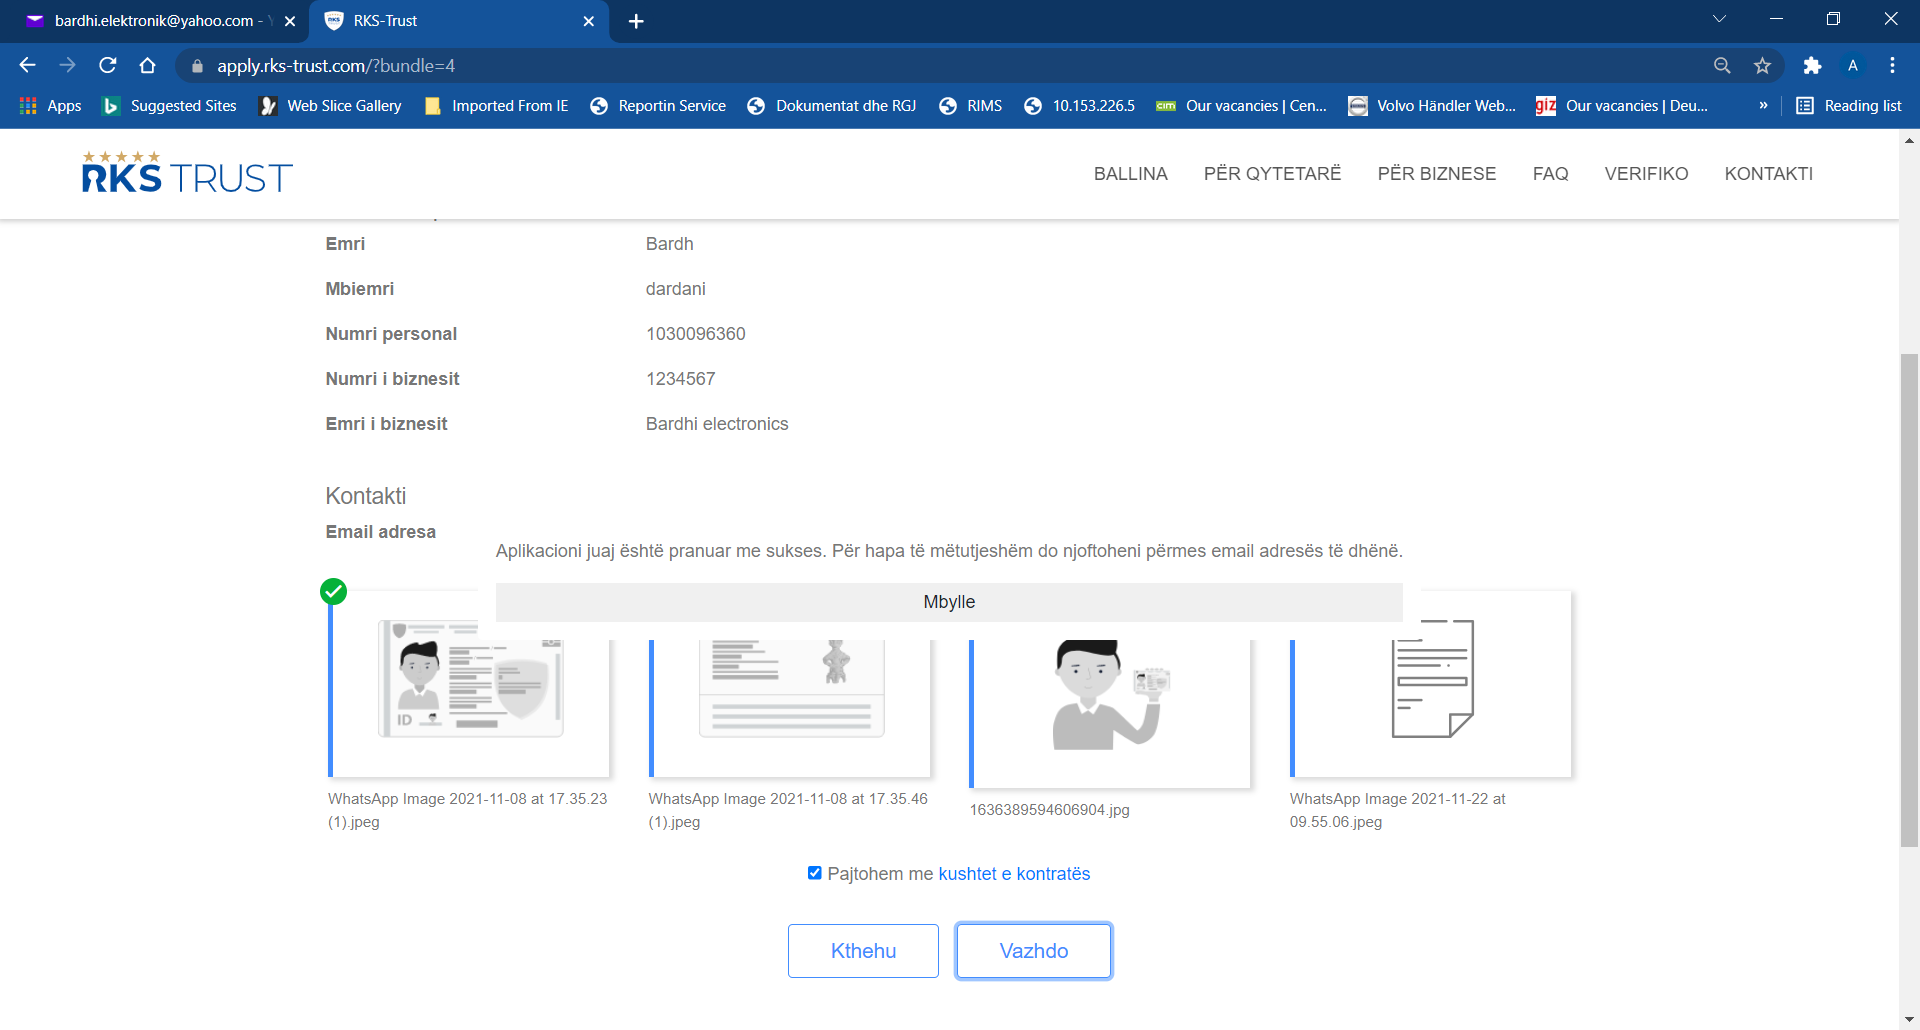Click the browser back arrow
1920x1030 pixels.
(27, 65)
